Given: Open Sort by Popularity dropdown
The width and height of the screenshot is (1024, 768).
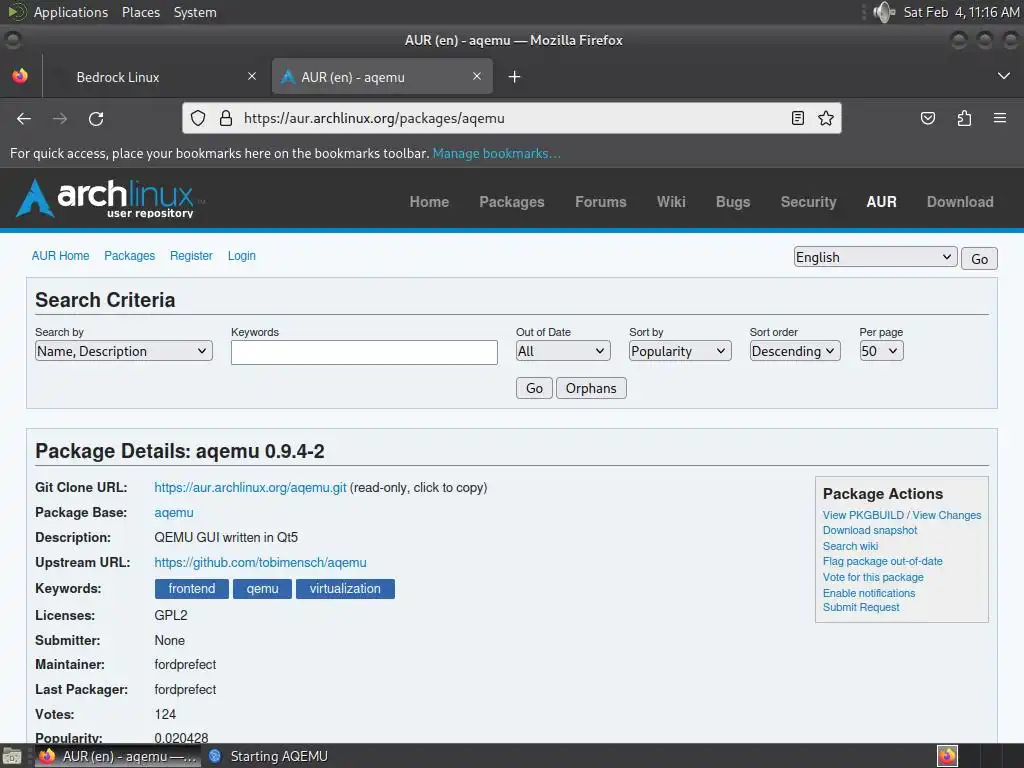Looking at the screenshot, I should pos(680,351).
